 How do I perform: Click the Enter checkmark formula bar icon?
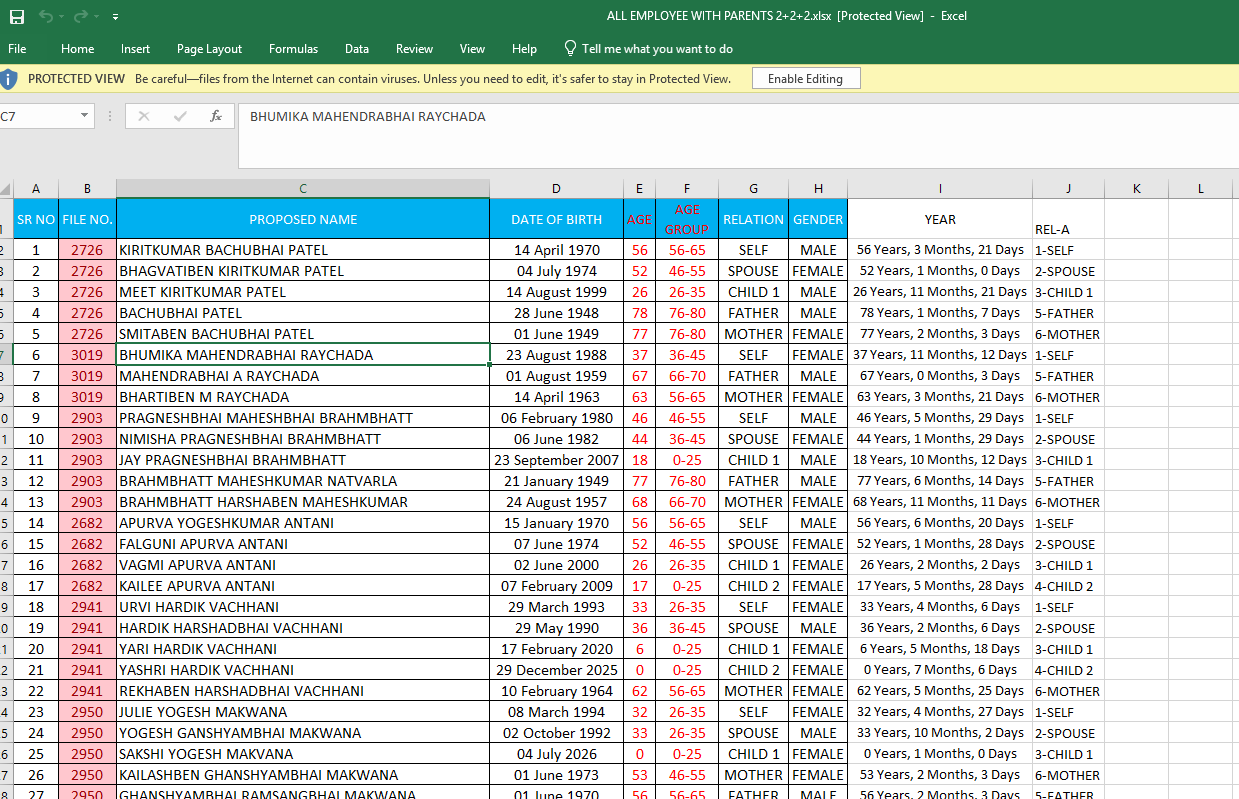180,117
